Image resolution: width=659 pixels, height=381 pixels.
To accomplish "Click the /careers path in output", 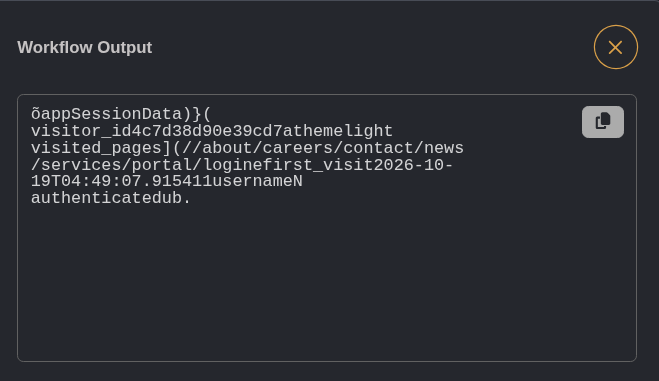I will (293, 148).
